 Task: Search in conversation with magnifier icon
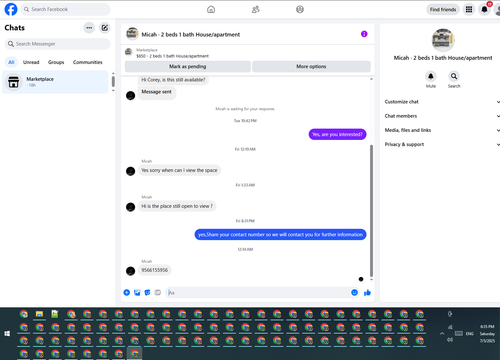(454, 76)
